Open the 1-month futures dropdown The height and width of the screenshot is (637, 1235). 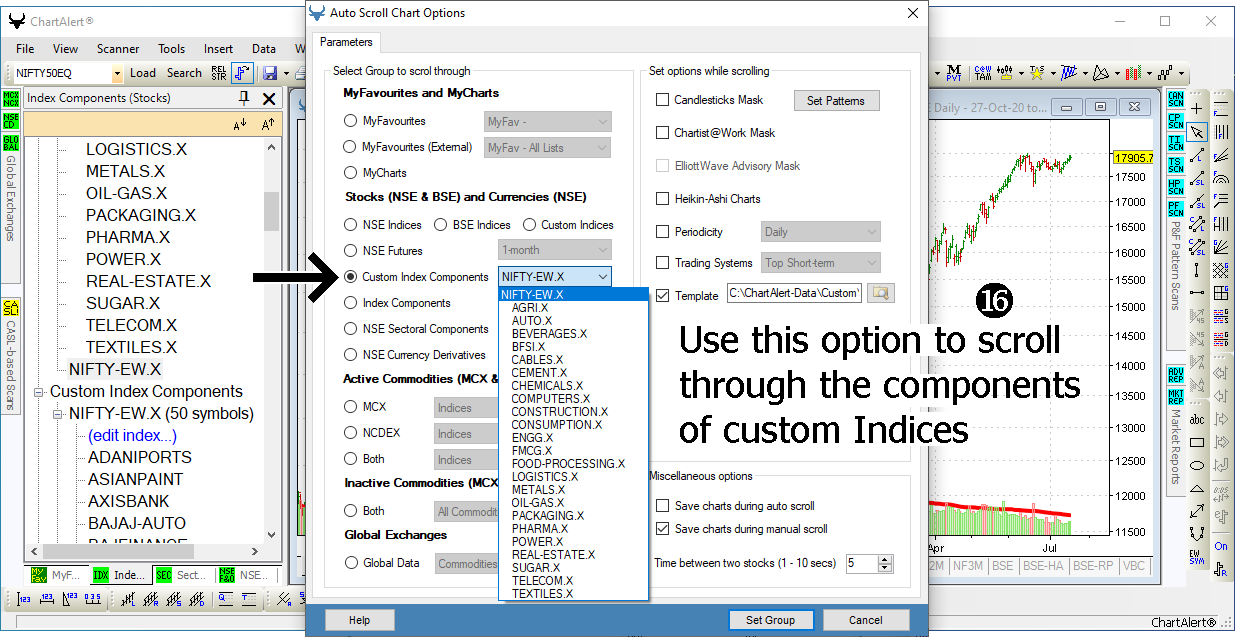[554, 250]
